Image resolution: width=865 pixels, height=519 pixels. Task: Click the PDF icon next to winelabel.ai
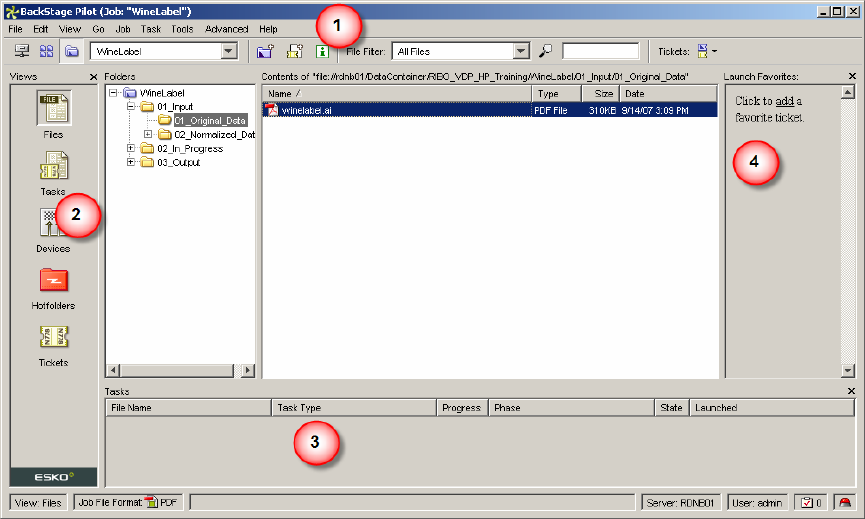point(271,110)
